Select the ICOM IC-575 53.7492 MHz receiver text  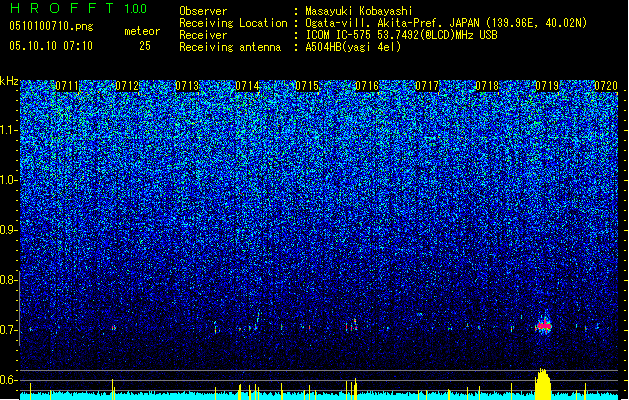tap(401, 35)
